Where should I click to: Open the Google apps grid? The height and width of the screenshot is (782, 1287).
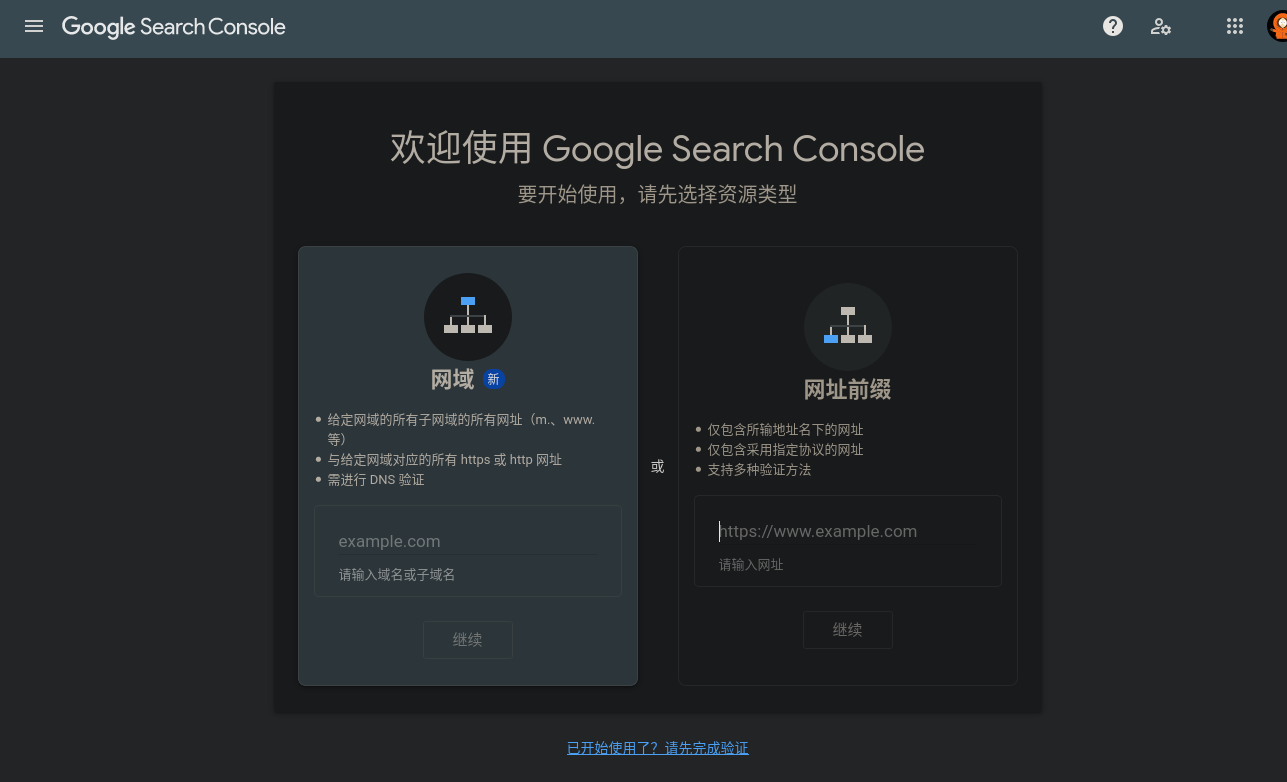(1235, 27)
